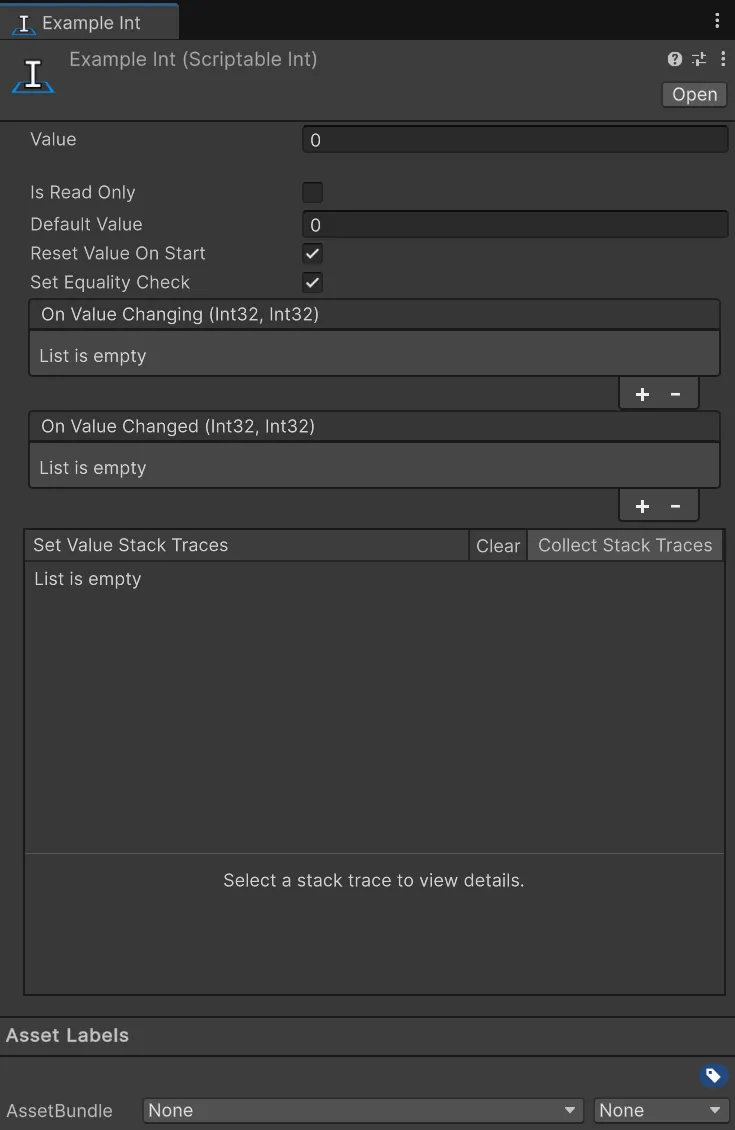Open the inspector kebab menu icon
735x1130 pixels.
tap(723, 59)
